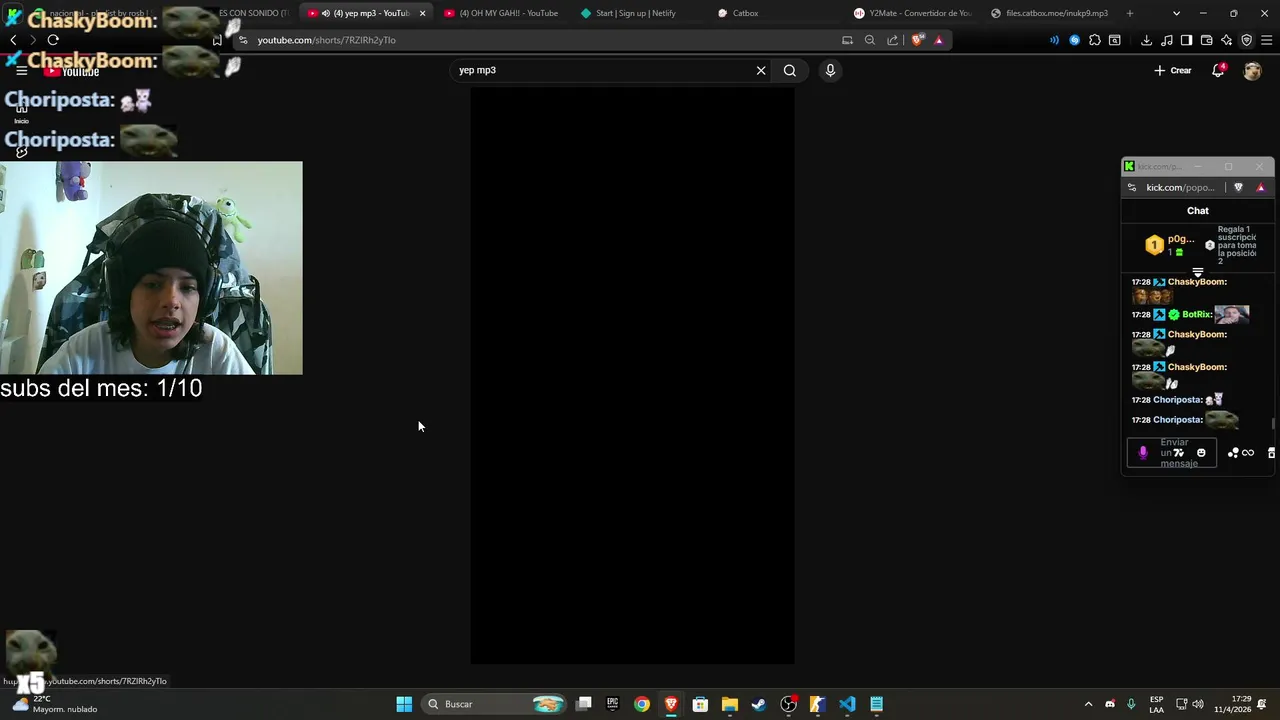Open a new tab with the plus button
The image size is (1280, 720).
(1130, 13)
